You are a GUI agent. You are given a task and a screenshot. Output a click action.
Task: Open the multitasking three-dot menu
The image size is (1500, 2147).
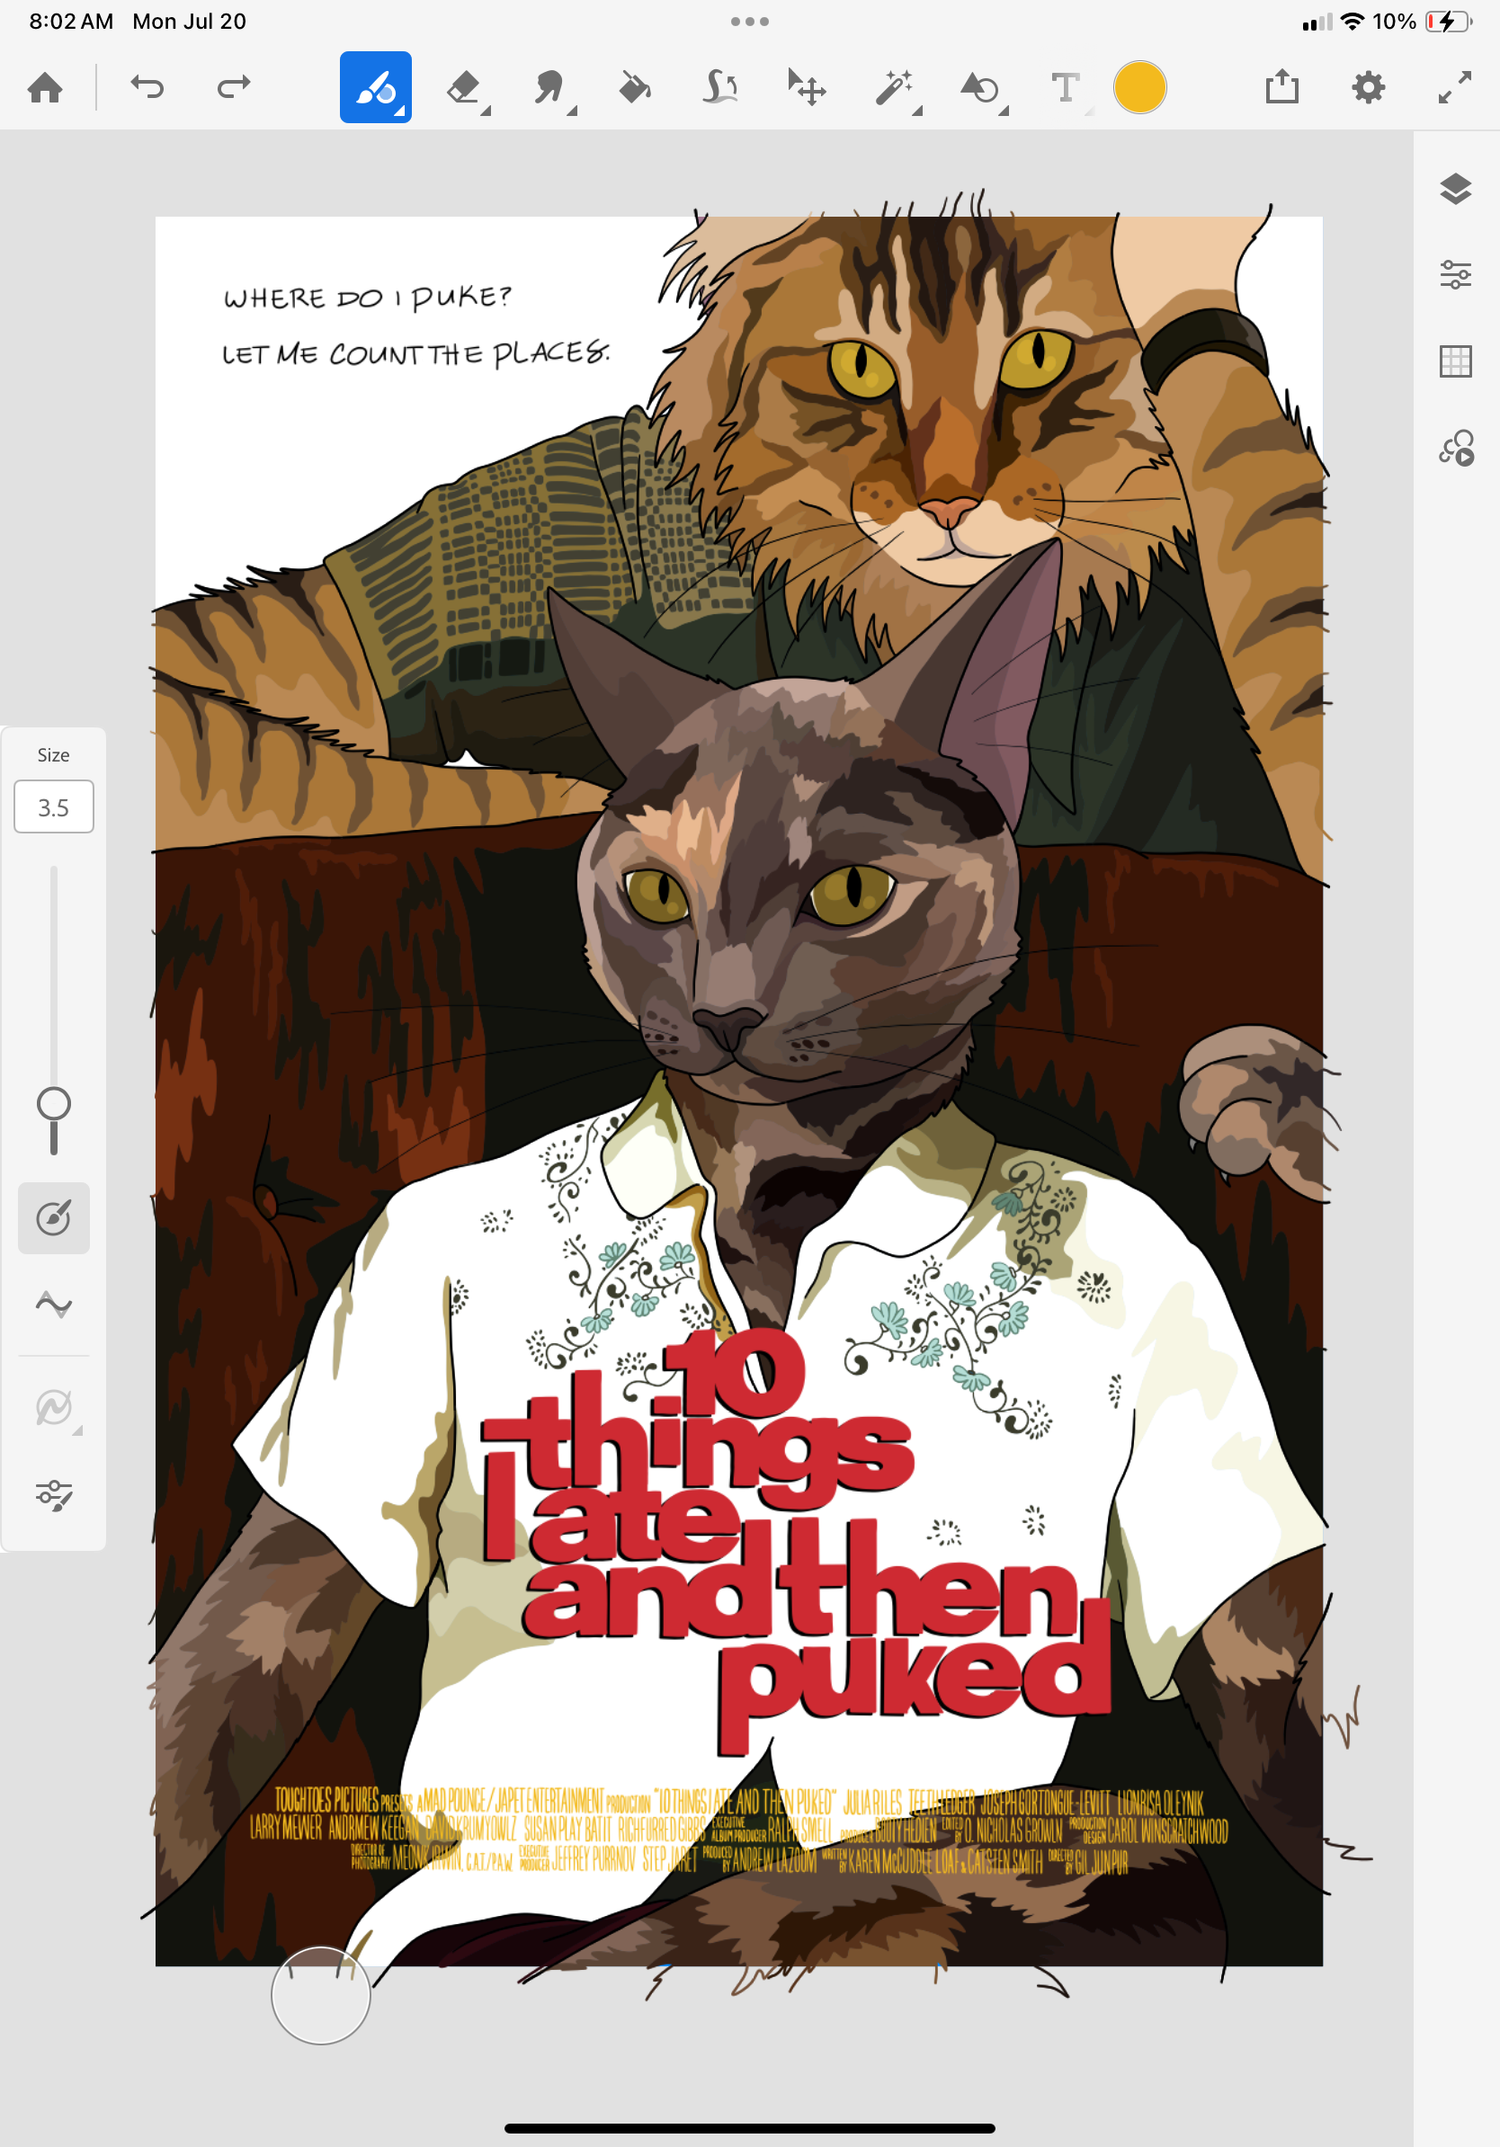coord(750,21)
